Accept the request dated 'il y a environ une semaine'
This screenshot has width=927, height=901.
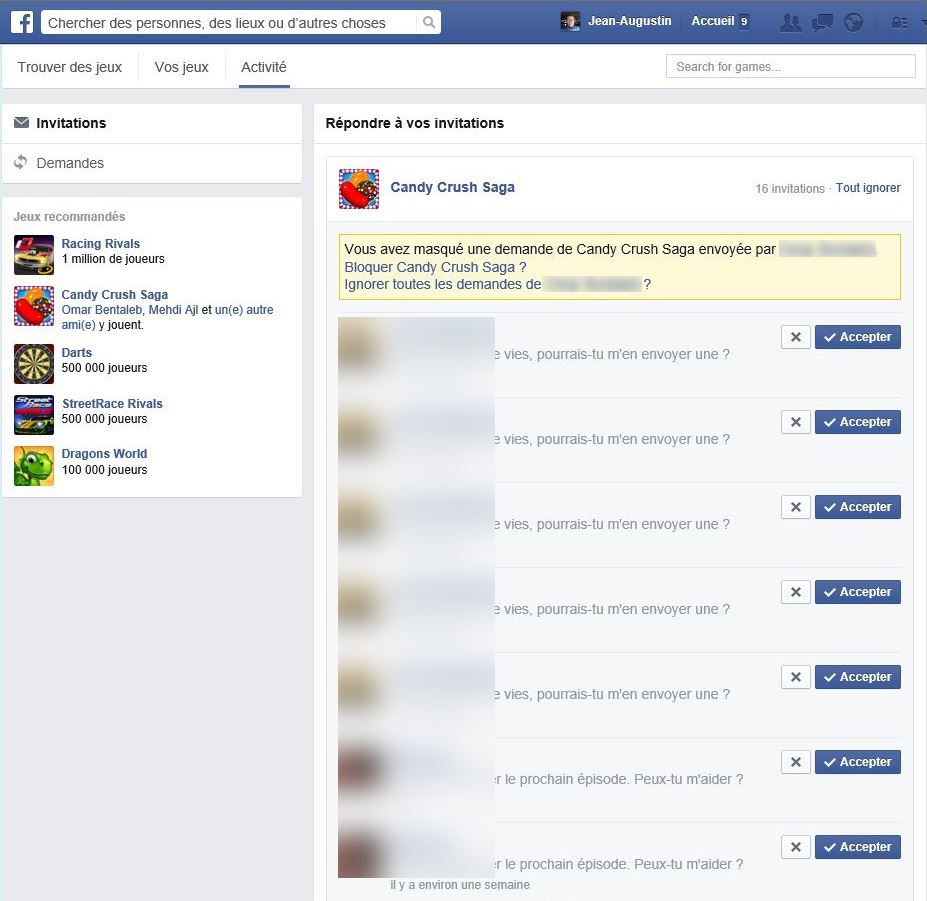[858, 847]
